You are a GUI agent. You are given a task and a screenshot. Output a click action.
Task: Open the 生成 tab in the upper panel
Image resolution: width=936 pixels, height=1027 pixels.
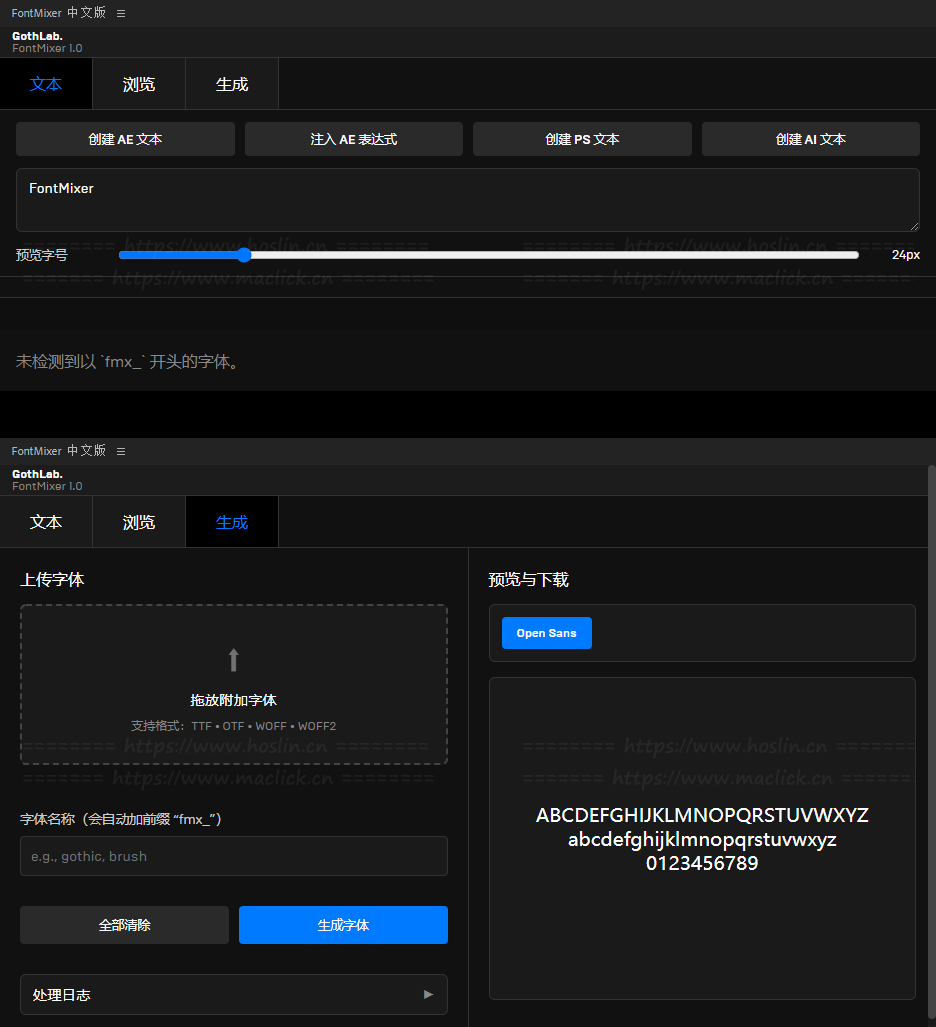[x=232, y=85]
